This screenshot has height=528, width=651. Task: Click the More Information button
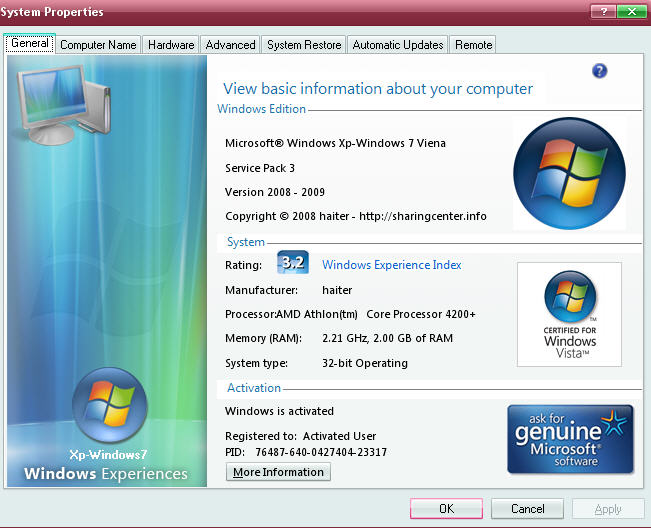(x=278, y=472)
